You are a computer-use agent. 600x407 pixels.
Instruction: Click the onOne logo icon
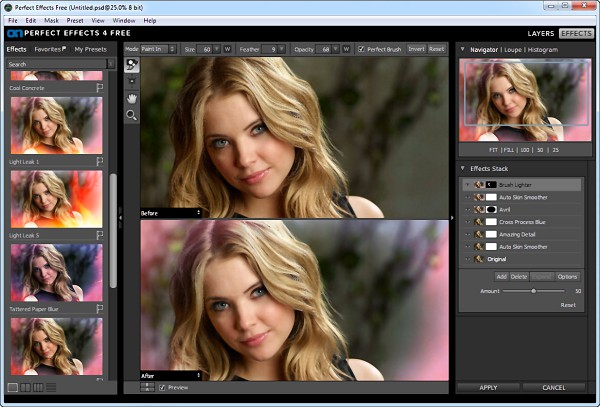[x=15, y=33]
